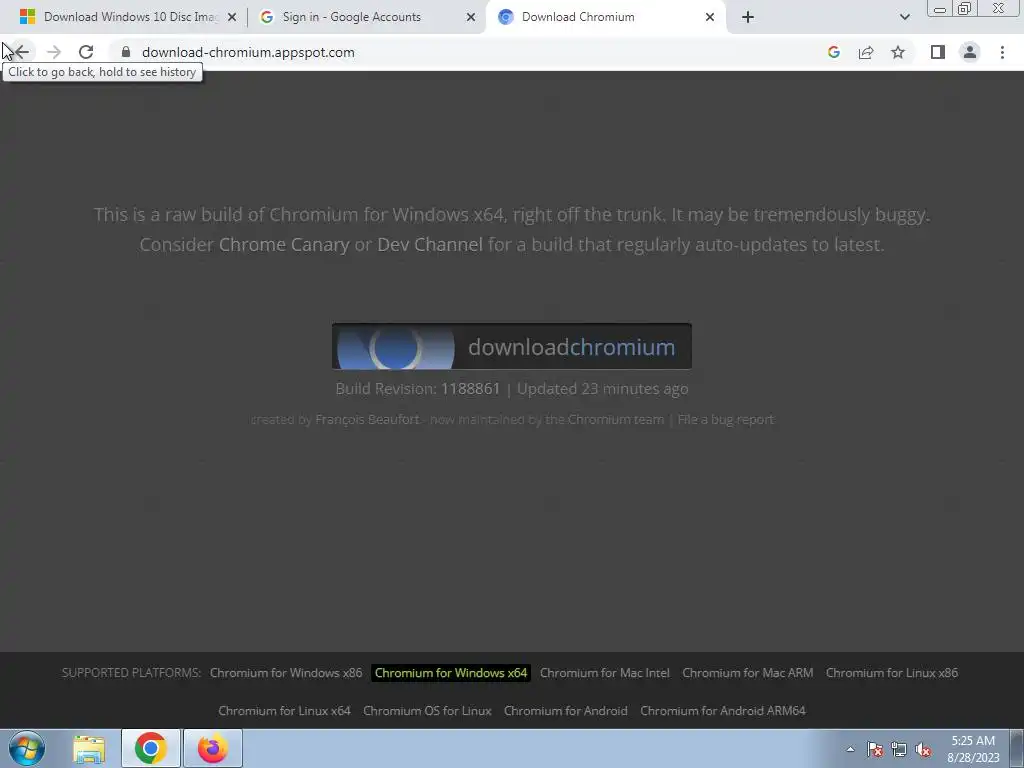
Task: Expand the tab search chevron
Action: pos(904,17)
